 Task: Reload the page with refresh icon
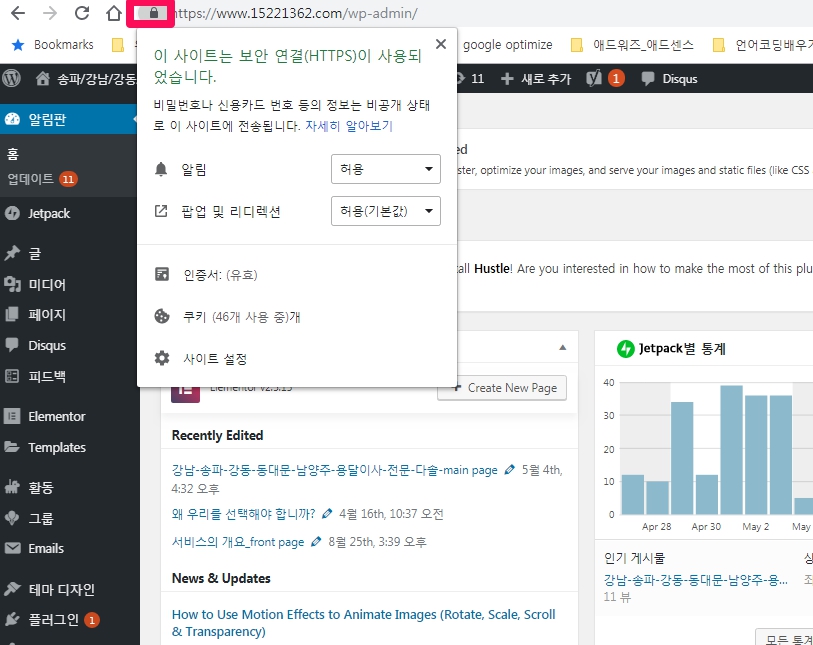point(82,14)
